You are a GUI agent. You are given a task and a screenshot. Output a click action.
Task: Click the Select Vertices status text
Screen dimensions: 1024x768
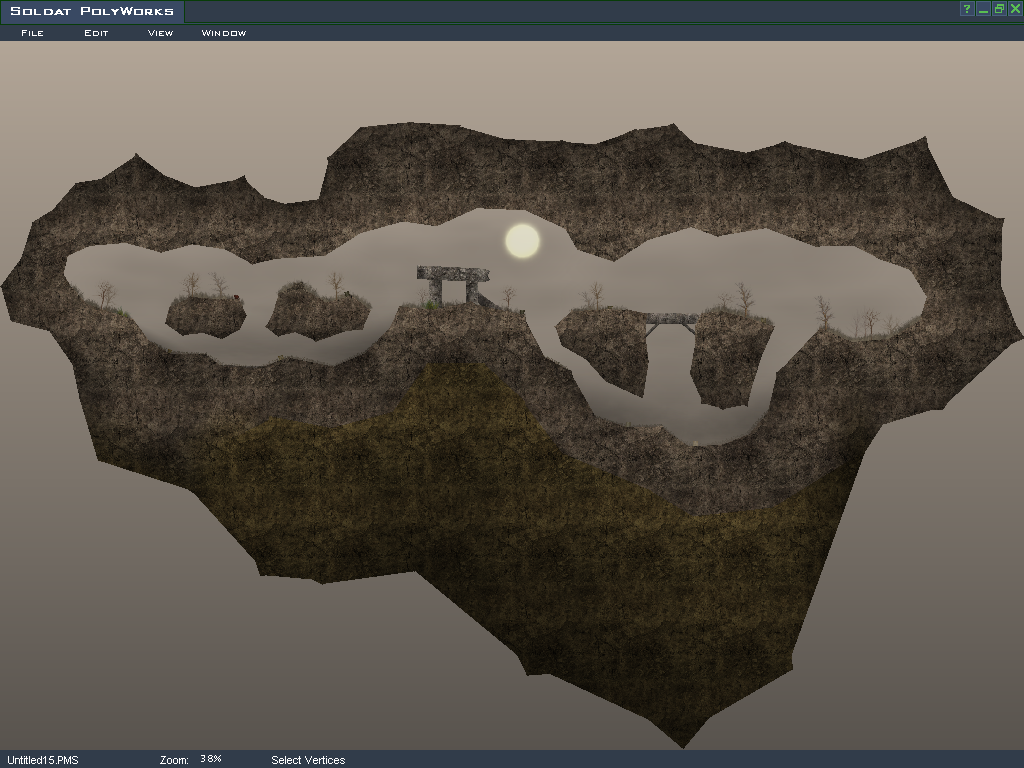click(x=308, y=760)
